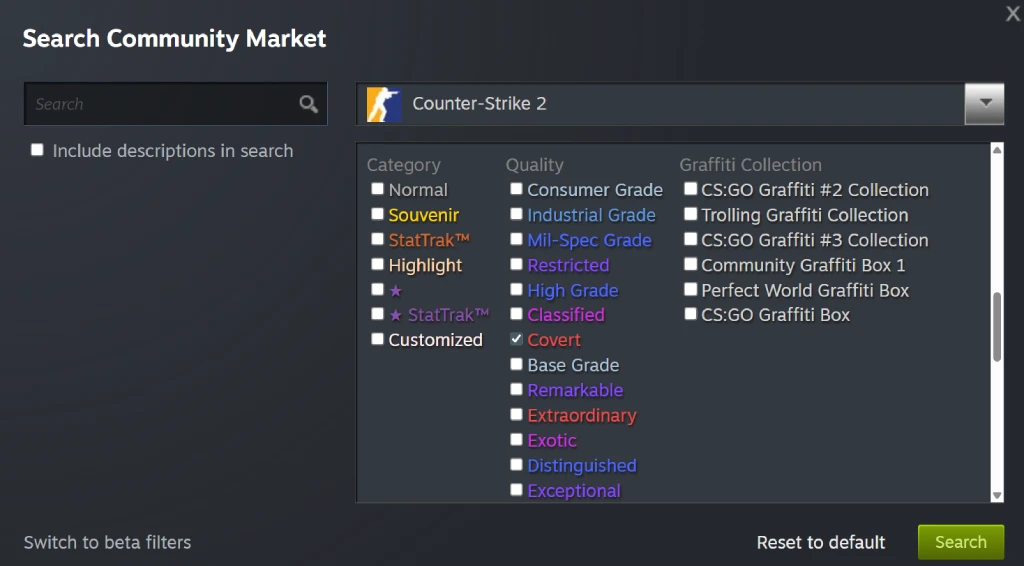
Task: Check the Industrial Grade quality box
Action: click(517, 214)
